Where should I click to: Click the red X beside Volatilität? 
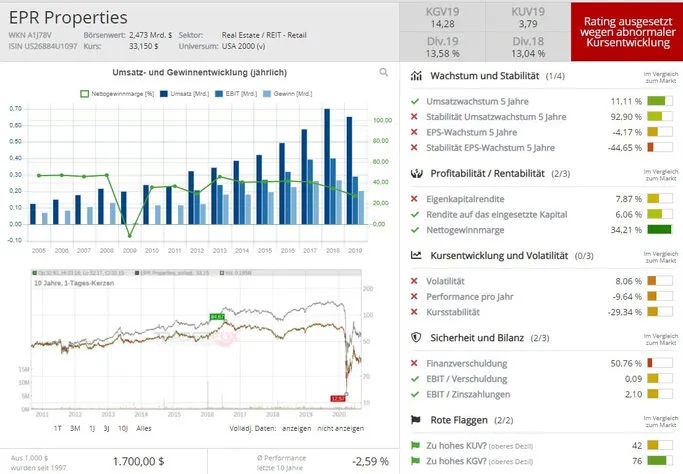pyautogui.click(x=414, y=281)
